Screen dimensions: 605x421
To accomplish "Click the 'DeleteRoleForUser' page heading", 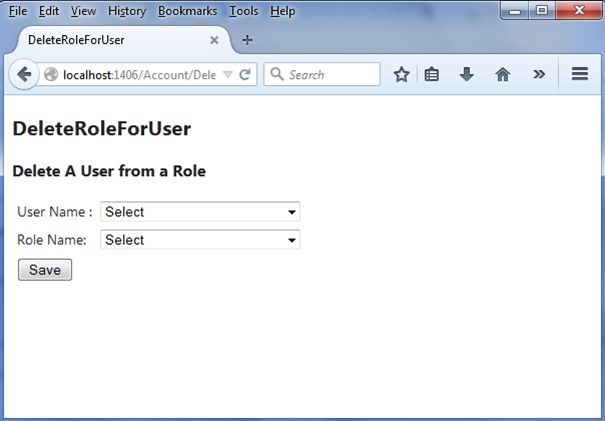I will click(101, 128).
